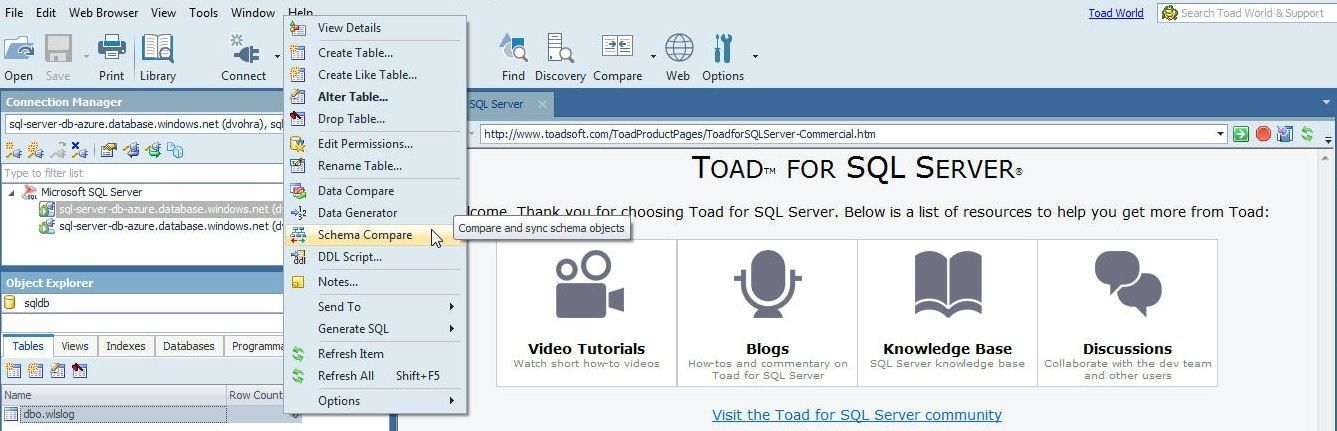Click the first new-connection icon in Connection Manager
Screen dimensions: 1337x431
pos(13,151)
